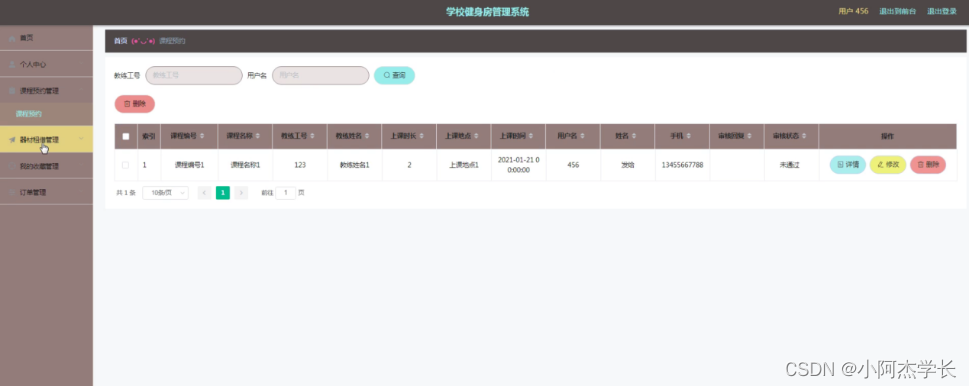Sort by the 审核回复 column arrows

tap(749, 136)
